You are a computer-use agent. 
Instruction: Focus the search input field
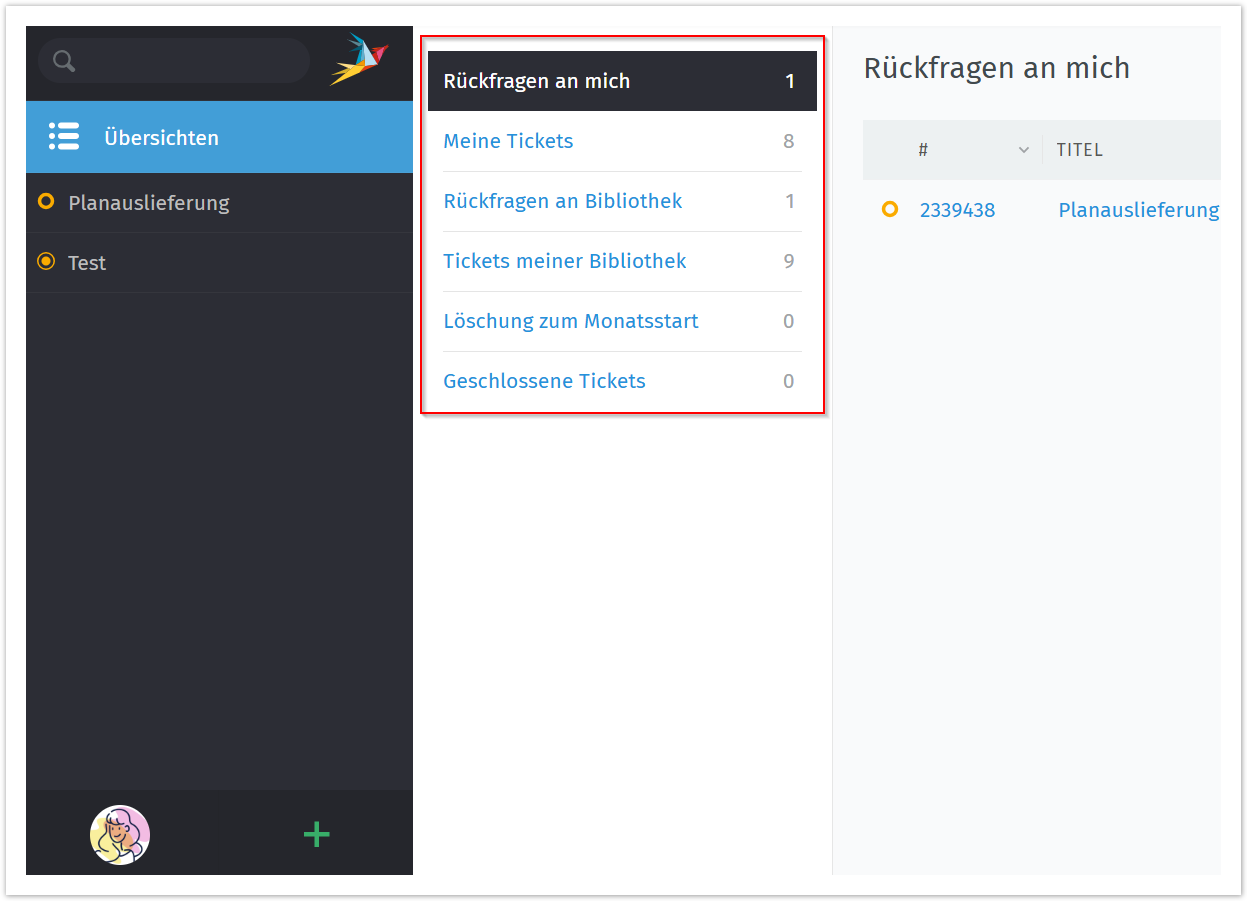[190, 62]
